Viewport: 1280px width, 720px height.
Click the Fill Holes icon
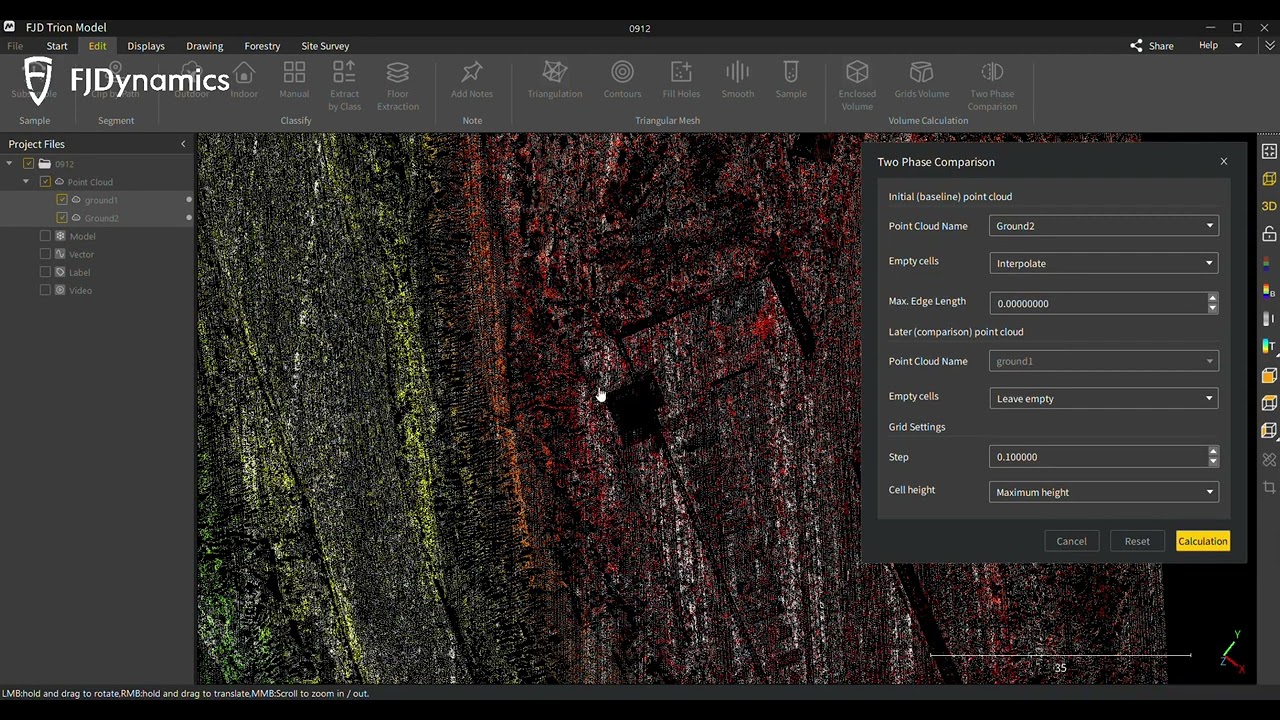[x=681, y=80]
